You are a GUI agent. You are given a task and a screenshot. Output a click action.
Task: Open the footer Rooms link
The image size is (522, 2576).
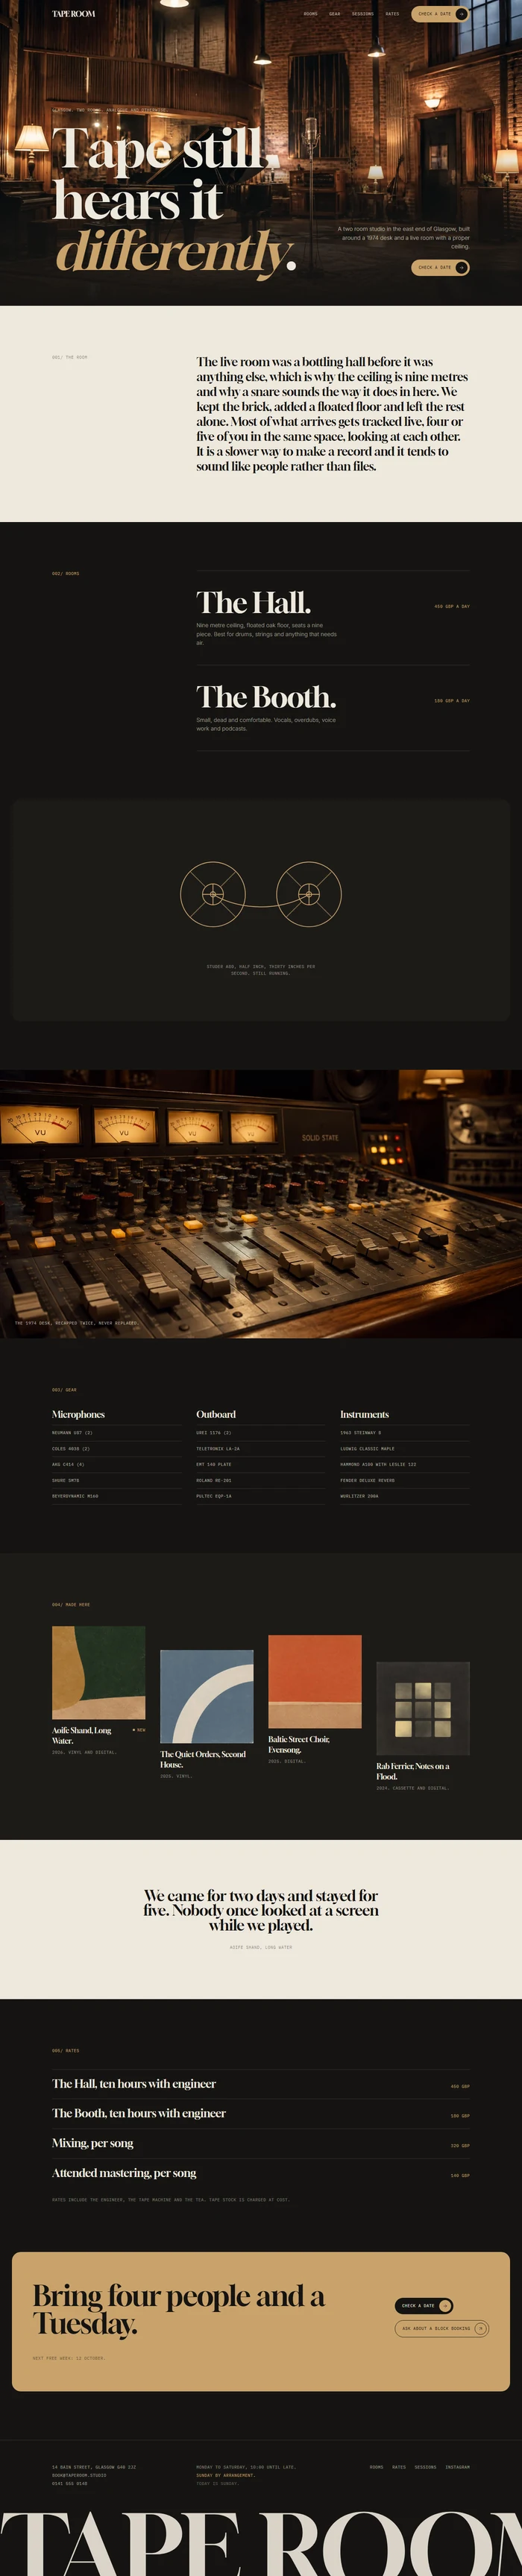point(376,2467)
